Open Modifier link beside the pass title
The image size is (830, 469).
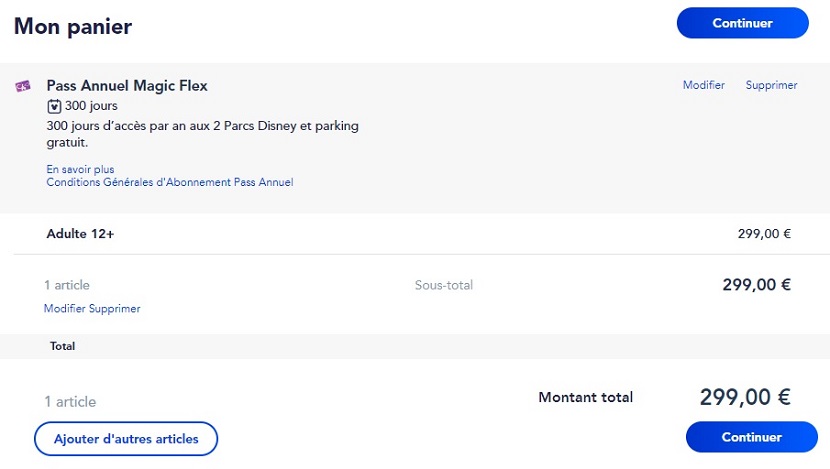point(703,85)
